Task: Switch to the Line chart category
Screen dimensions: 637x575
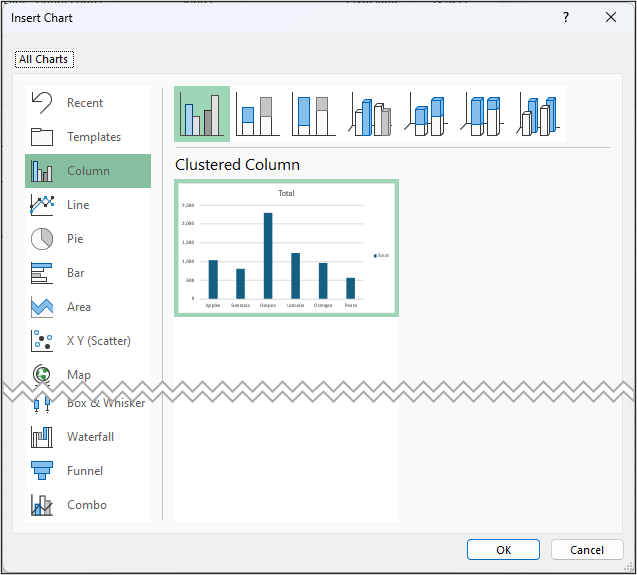Action: click(78, 205)
